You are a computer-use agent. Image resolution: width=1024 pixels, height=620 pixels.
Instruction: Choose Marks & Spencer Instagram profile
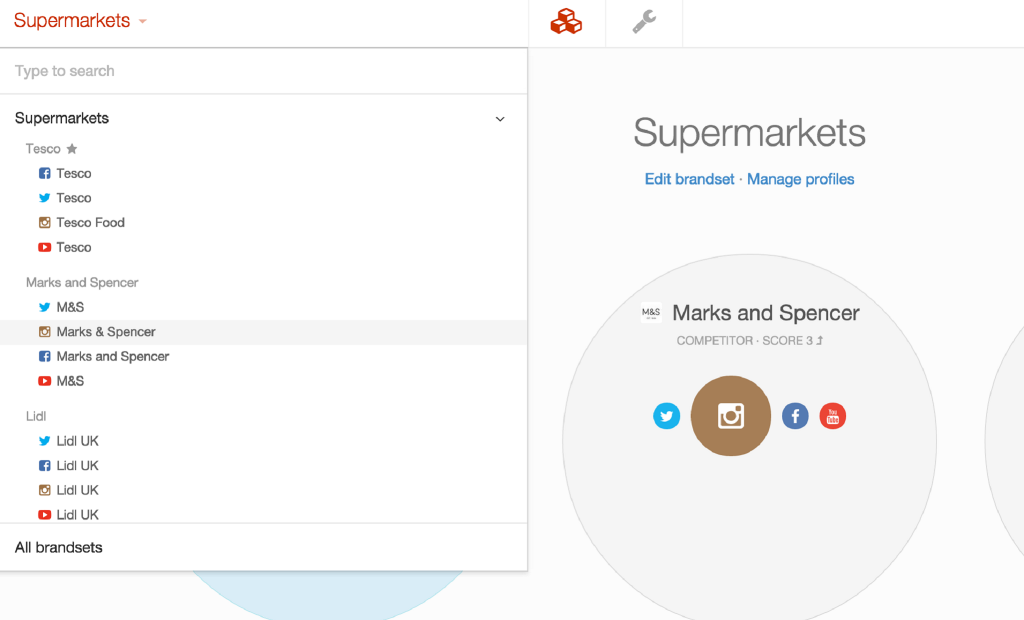[105, 332]
